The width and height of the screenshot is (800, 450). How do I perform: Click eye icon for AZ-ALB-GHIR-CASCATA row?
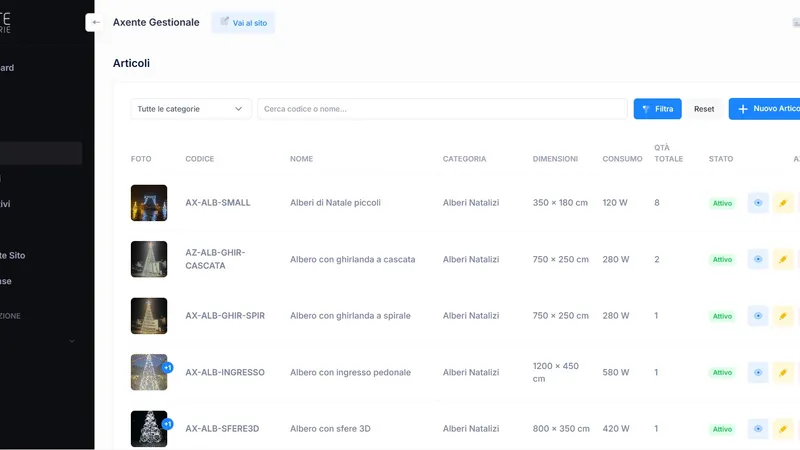coord(758,260)
